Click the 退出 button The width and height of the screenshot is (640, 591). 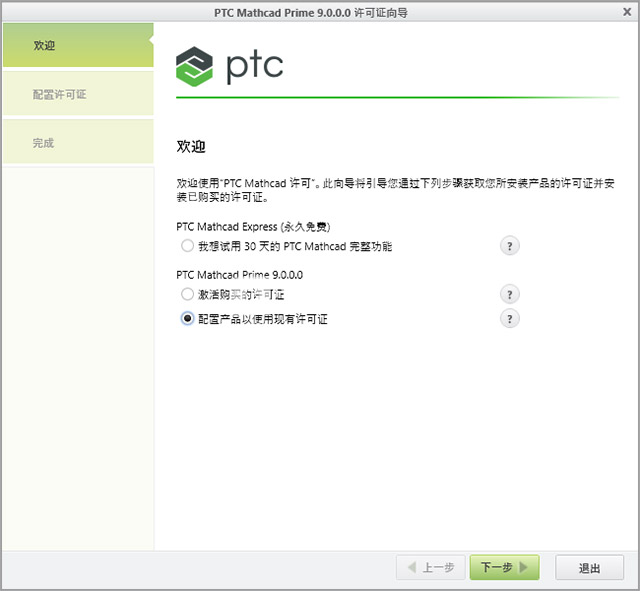click(x=589, y=567)
